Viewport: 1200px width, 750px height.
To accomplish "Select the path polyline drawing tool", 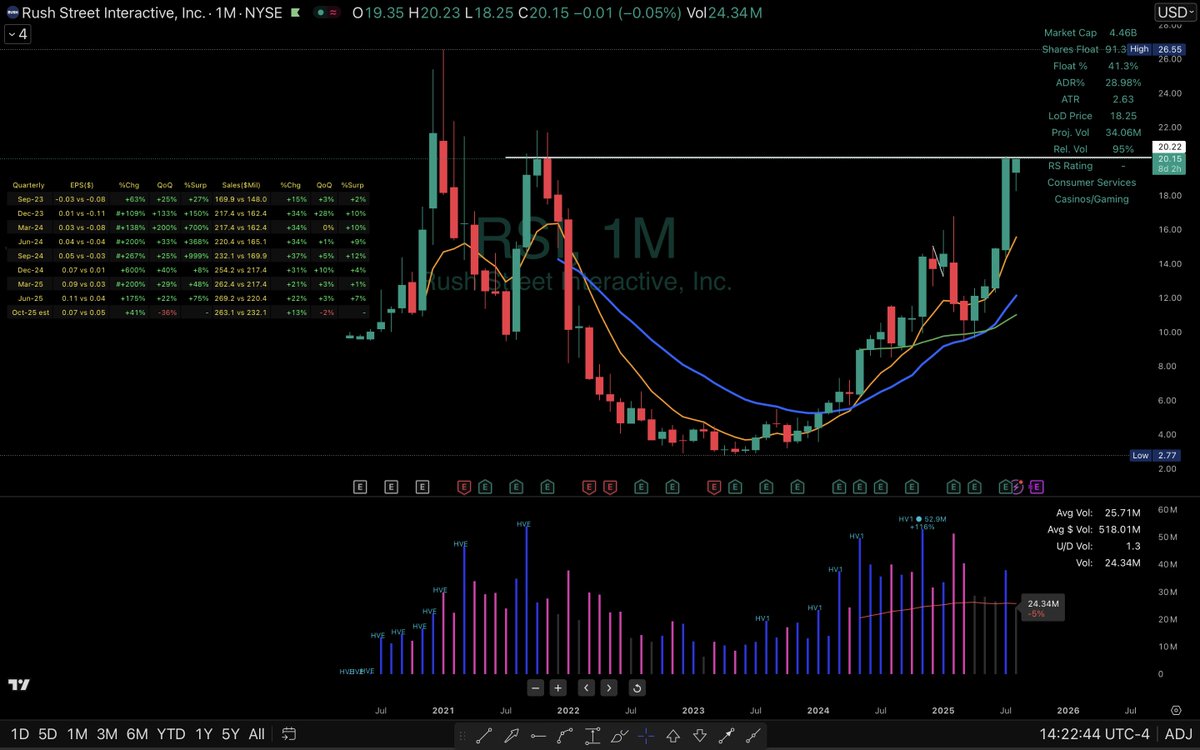I will pos(566,734).
